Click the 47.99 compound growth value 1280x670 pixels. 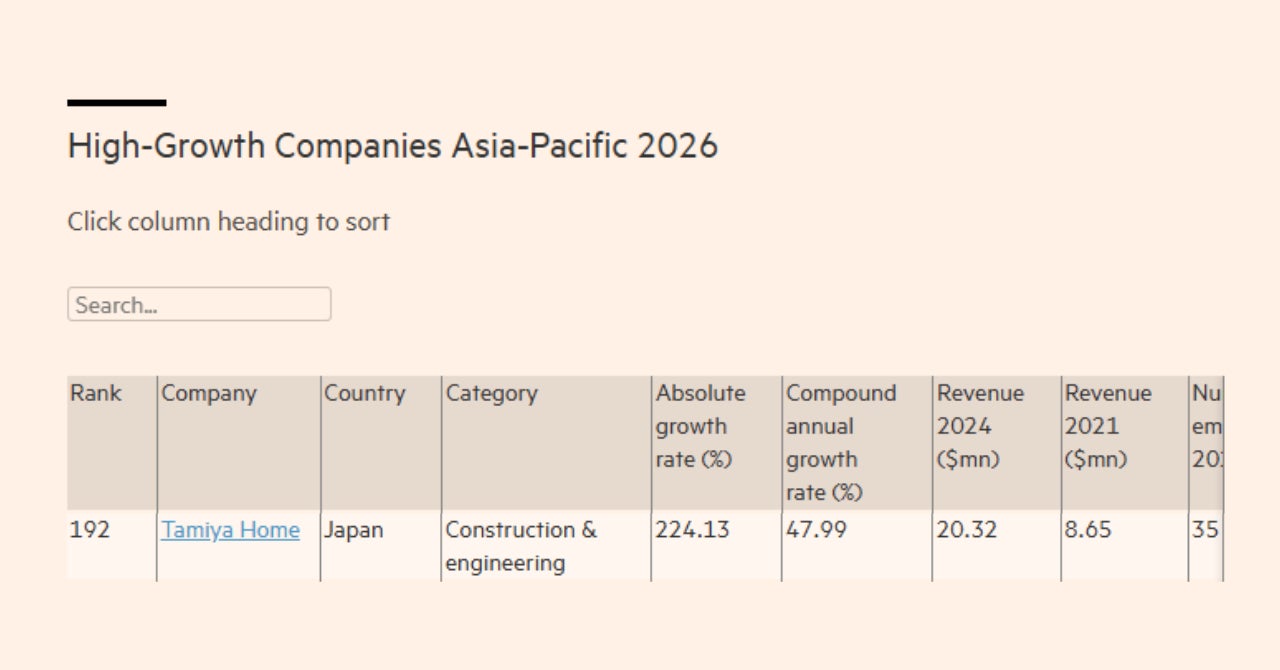click(816, 530)
